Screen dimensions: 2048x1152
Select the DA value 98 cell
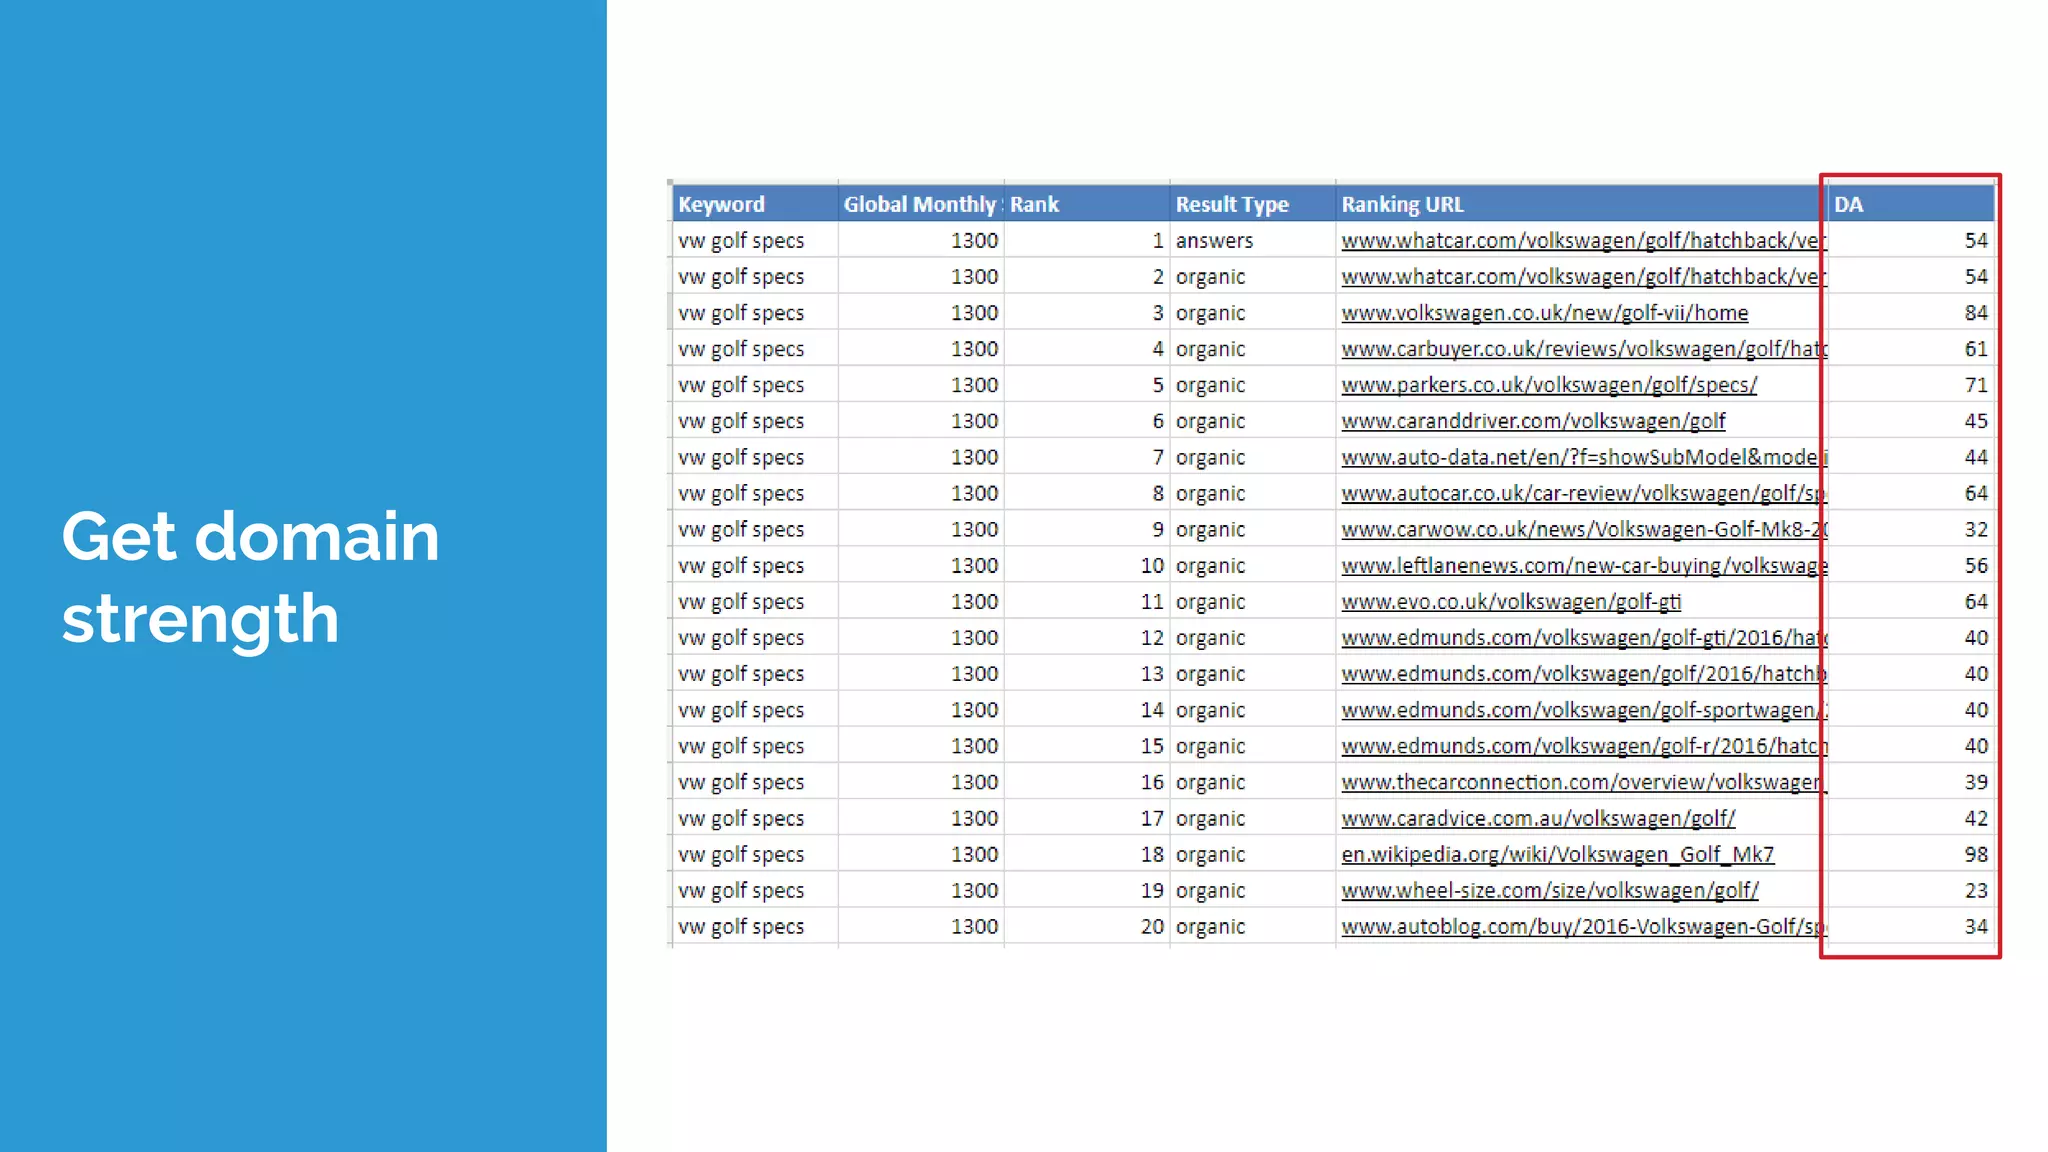1911,855
